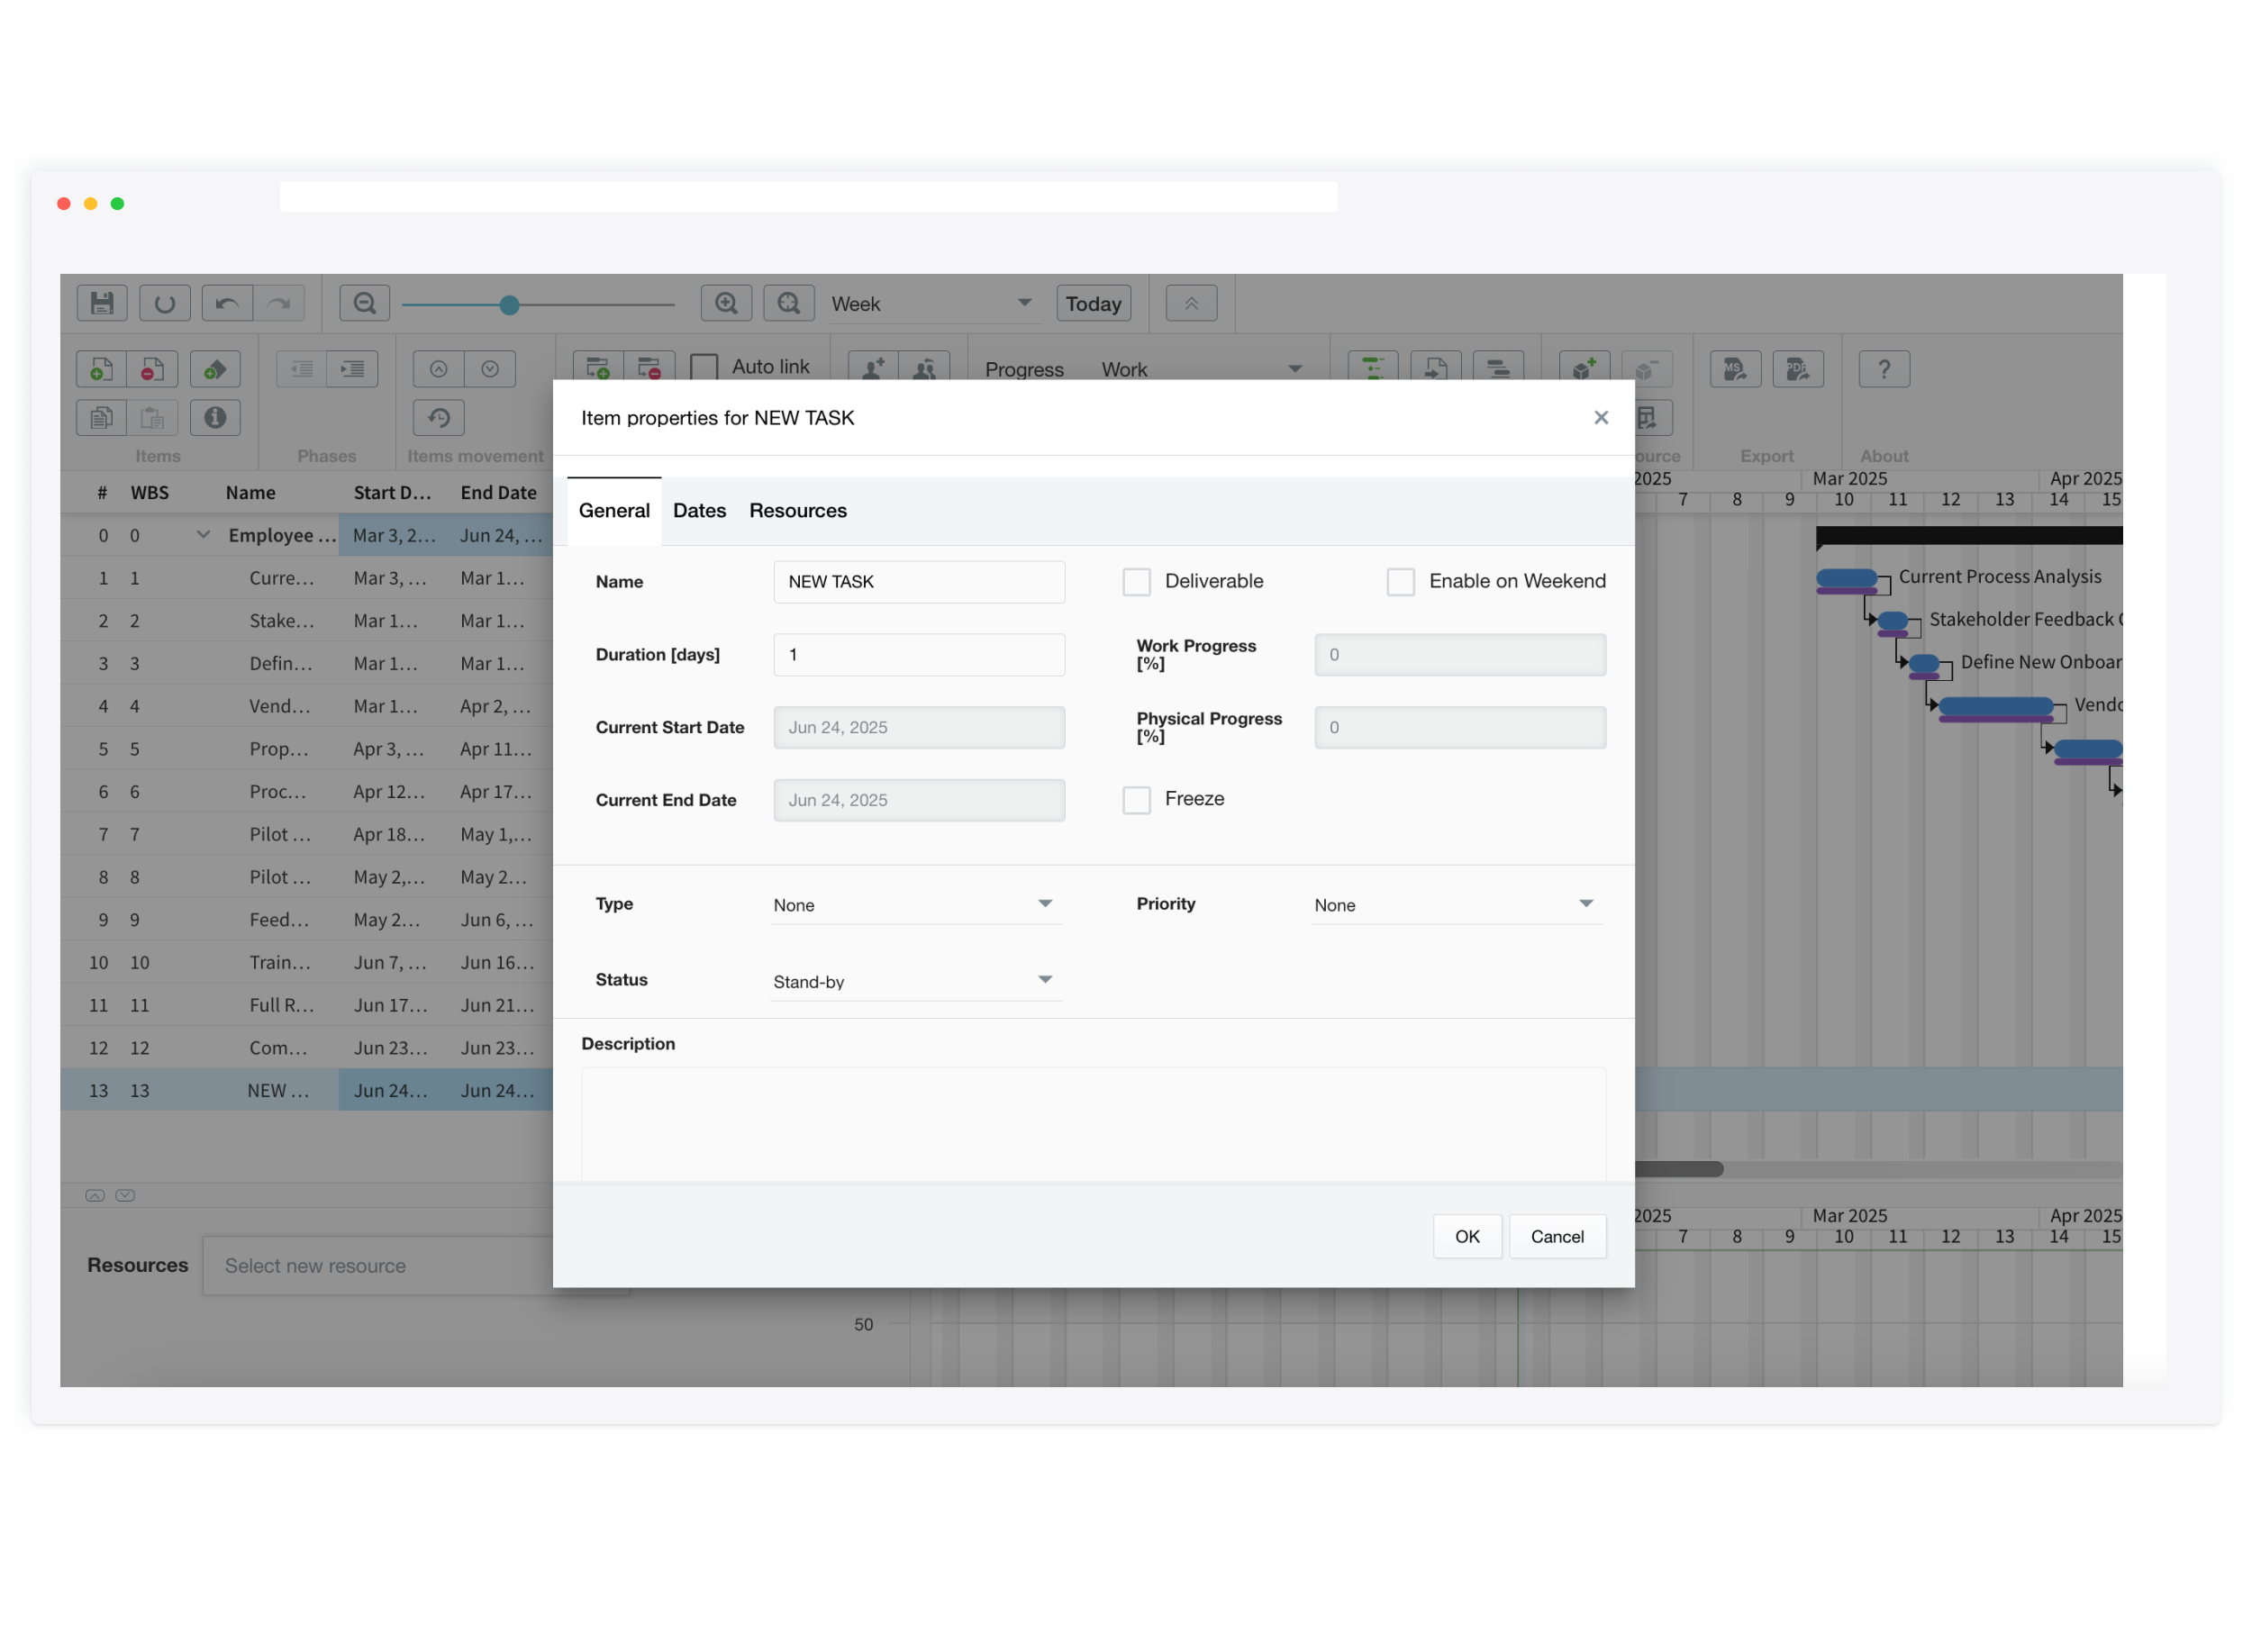Click the save project icon
The height and width of the screenshot is (1652, 2252).
tap(101, 303)
